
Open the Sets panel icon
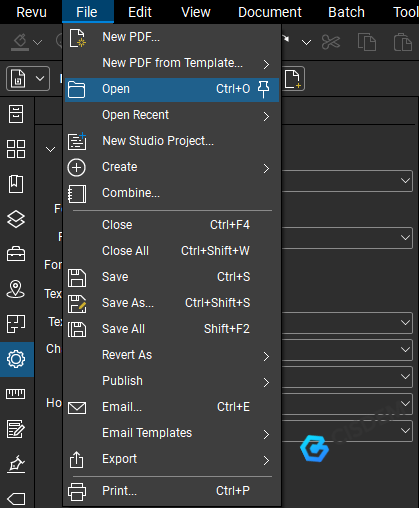pyautogui.click(x=16, y=324)
